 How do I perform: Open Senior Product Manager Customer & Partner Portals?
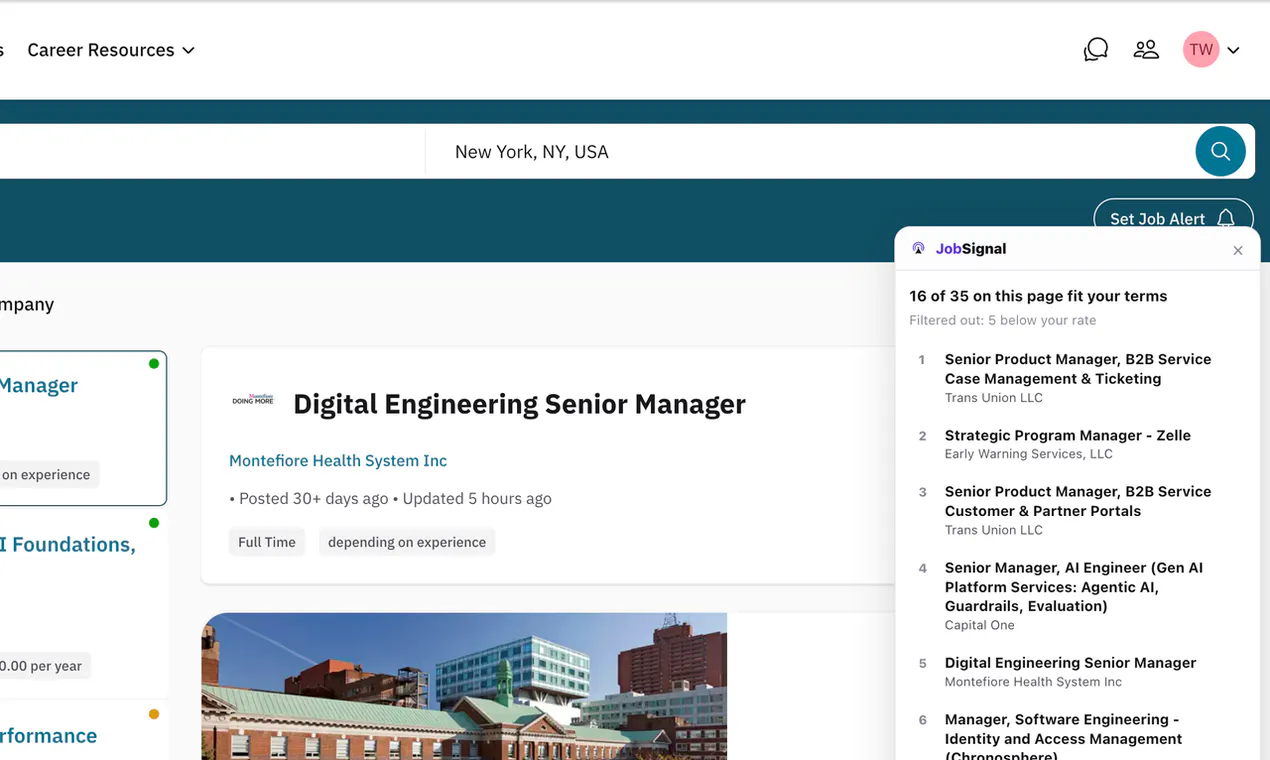tap(1078, 510)
